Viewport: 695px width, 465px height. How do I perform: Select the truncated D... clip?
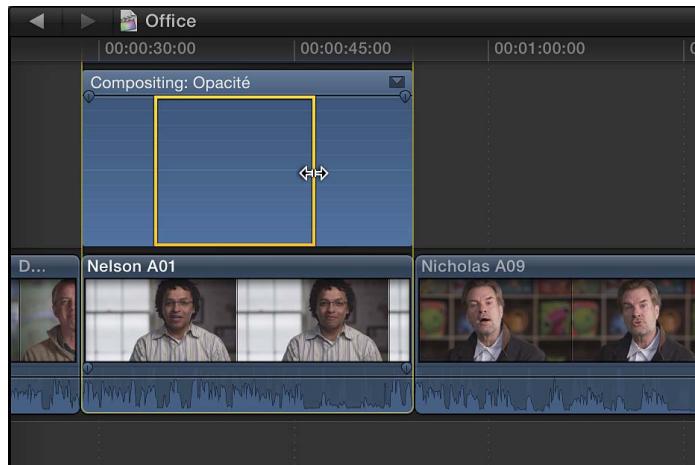pos(44,334)
